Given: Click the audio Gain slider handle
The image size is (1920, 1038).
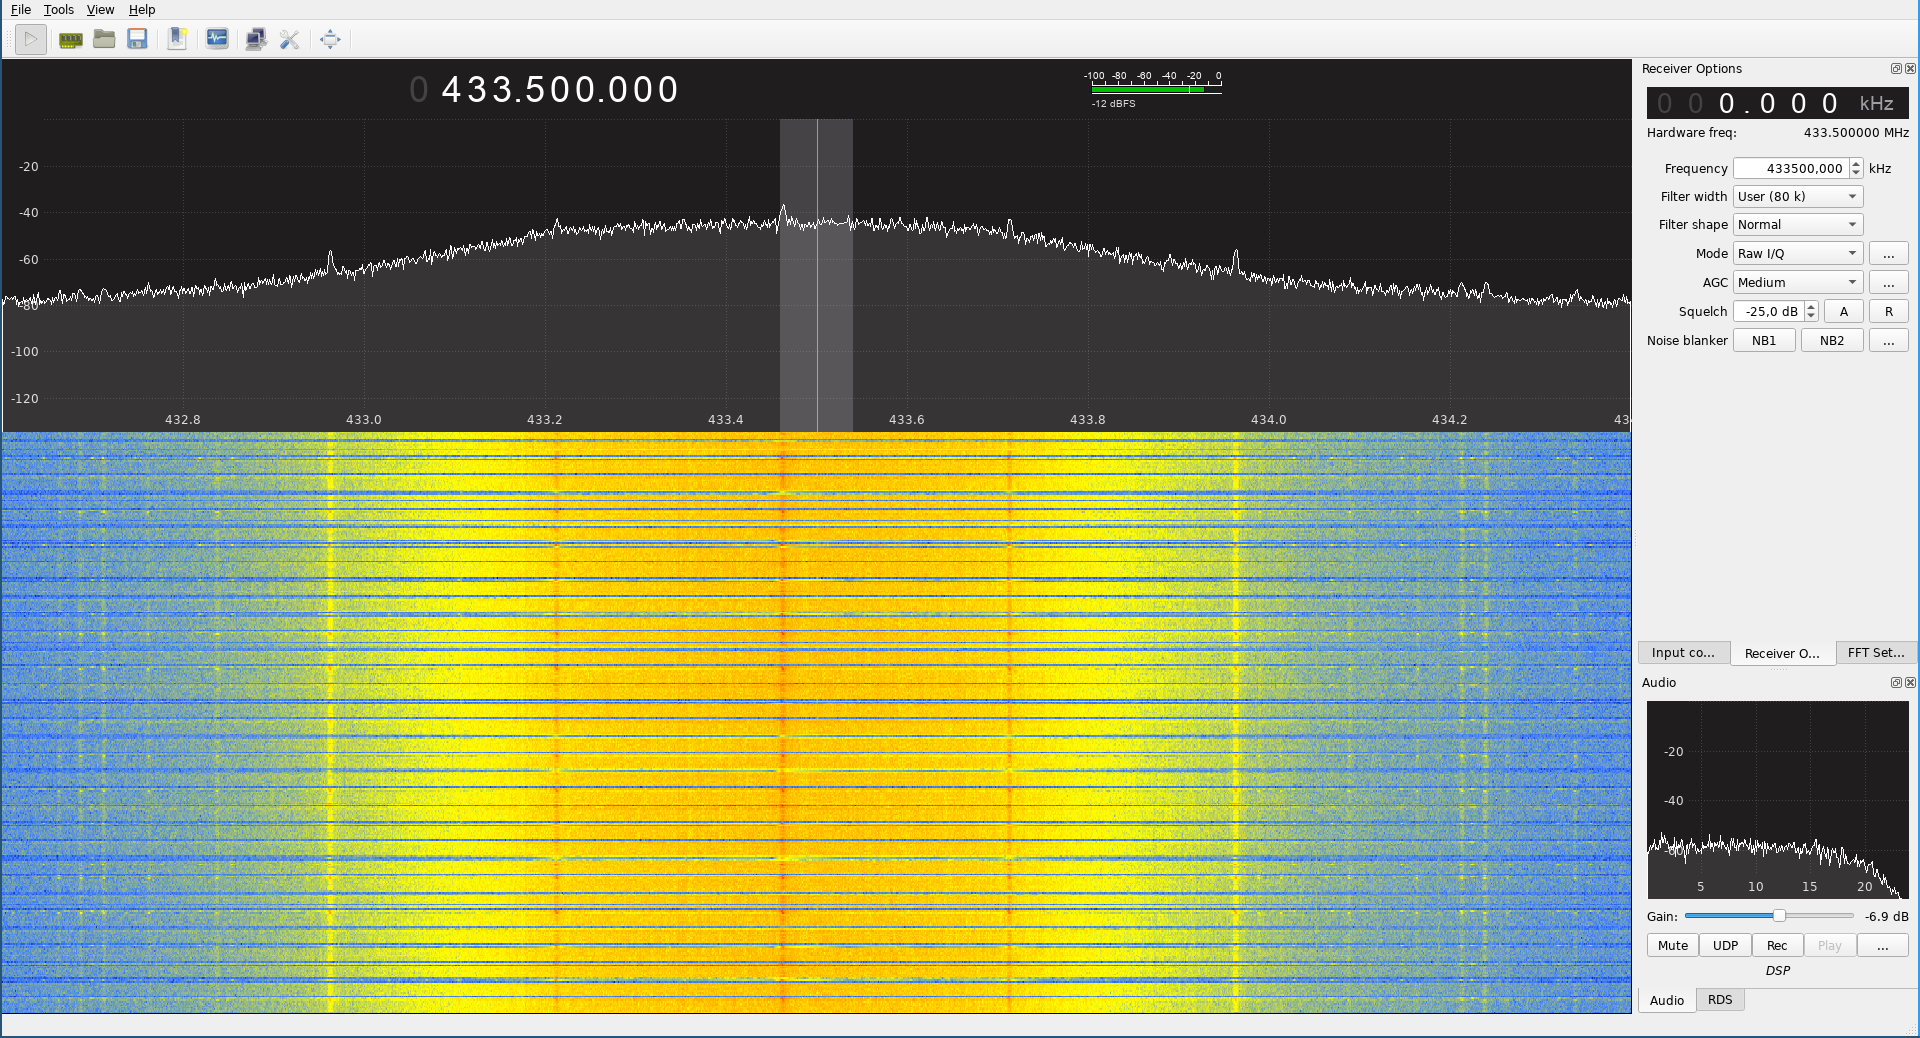Looking at the screenshot, I should click(1779, 916).
